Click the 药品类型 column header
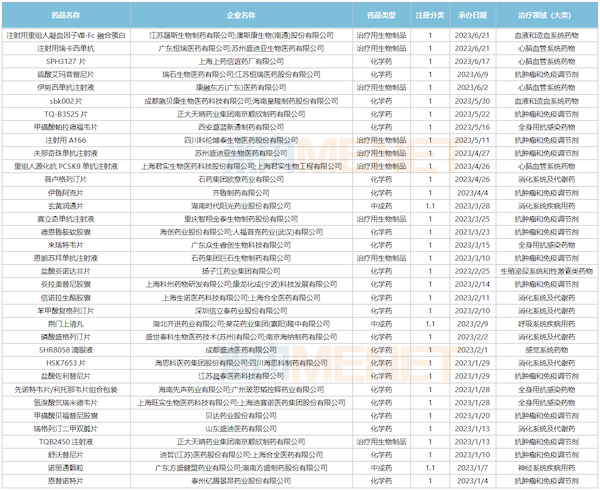Screen dimensions: 600x490 [x=381, y=15]
